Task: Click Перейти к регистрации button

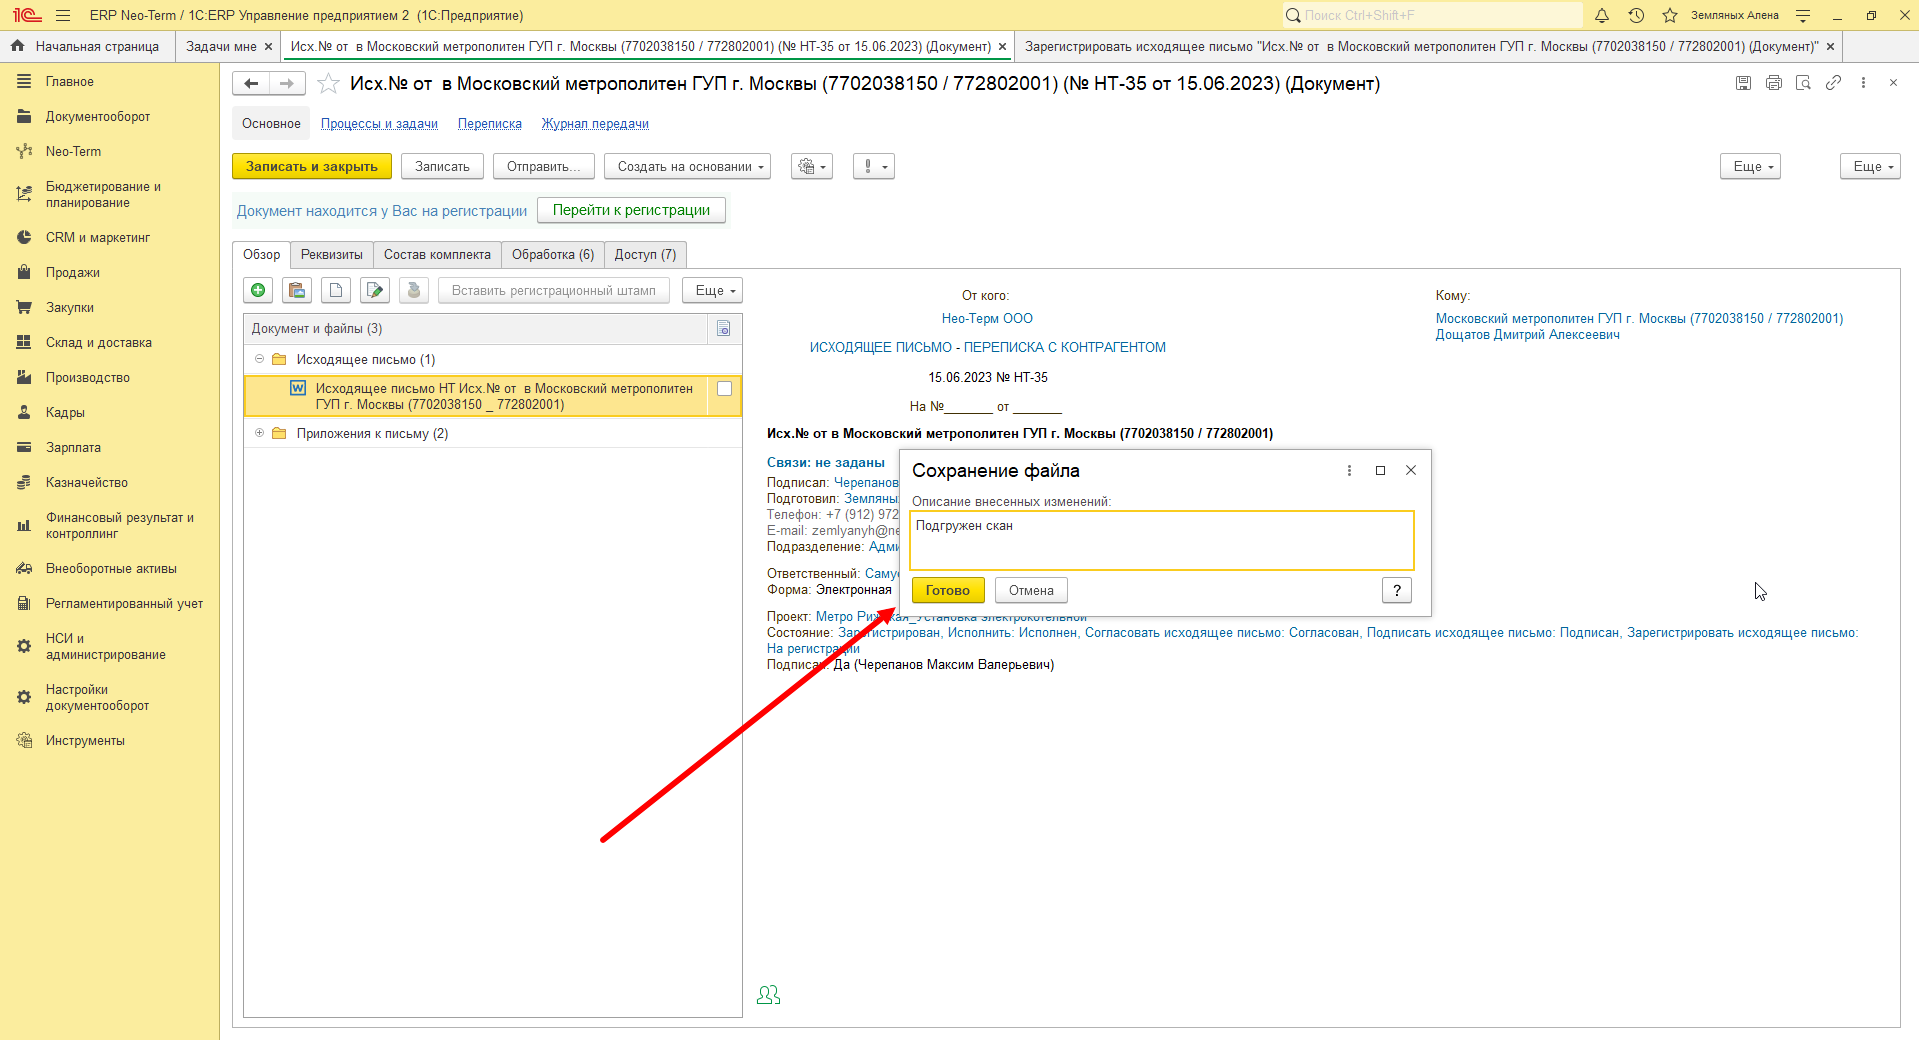Action: (631, 210)
